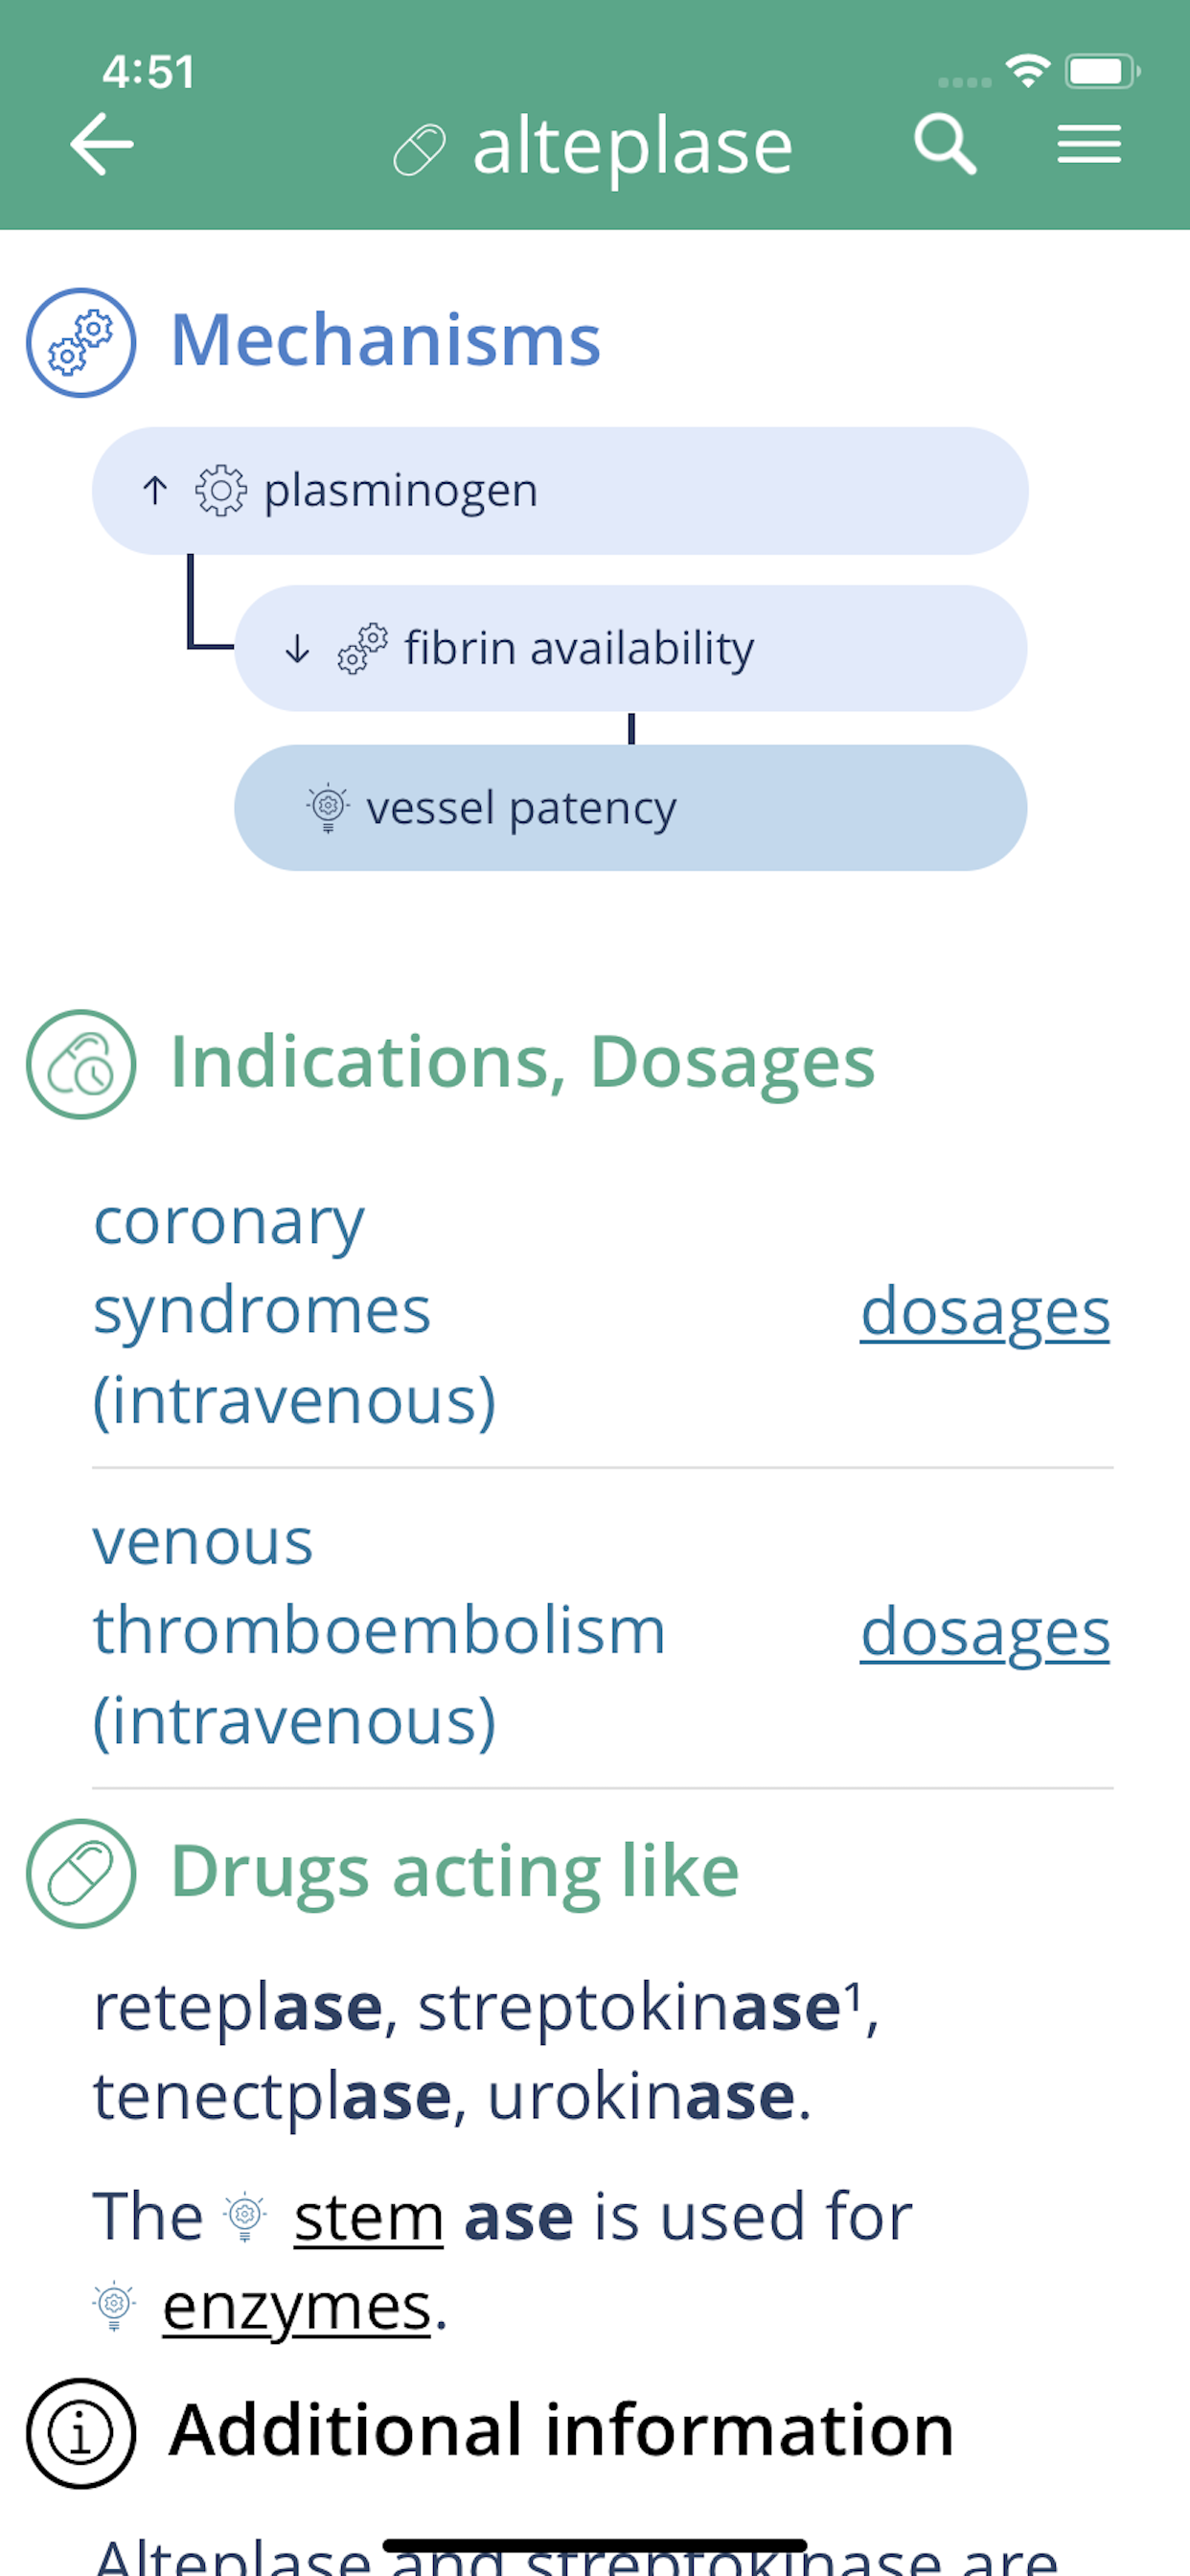Tap the Mechanisms gears icon

point(81,342)
